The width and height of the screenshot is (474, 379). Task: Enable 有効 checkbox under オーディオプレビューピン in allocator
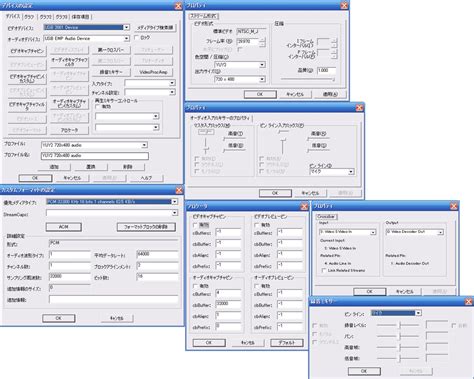click(x=257, y=286)
